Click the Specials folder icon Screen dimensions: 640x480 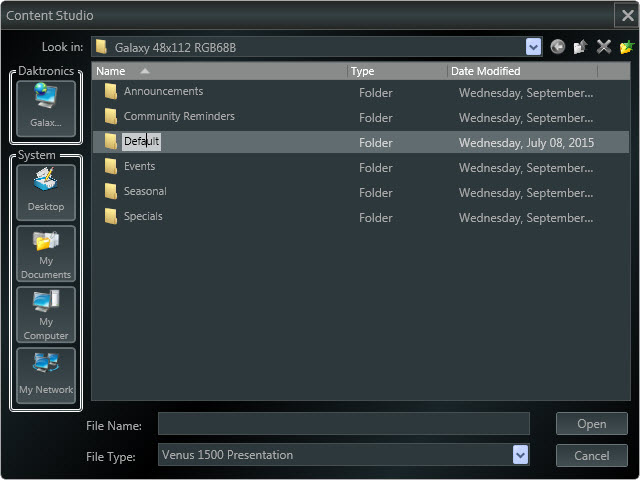point(111,216)
